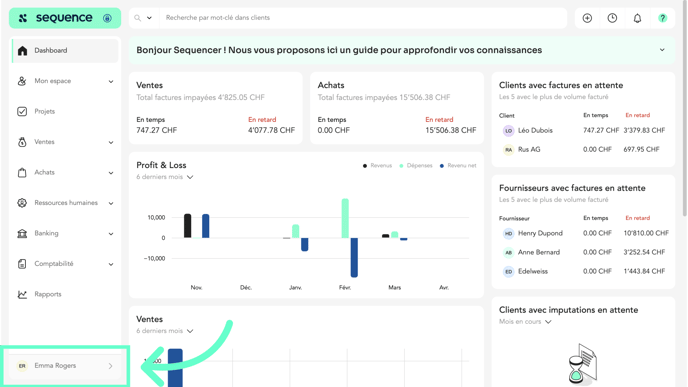This screenshot has height=387, width=688.
Task: Open the Profit & Loss period dropdown
Action: point(165,177)
